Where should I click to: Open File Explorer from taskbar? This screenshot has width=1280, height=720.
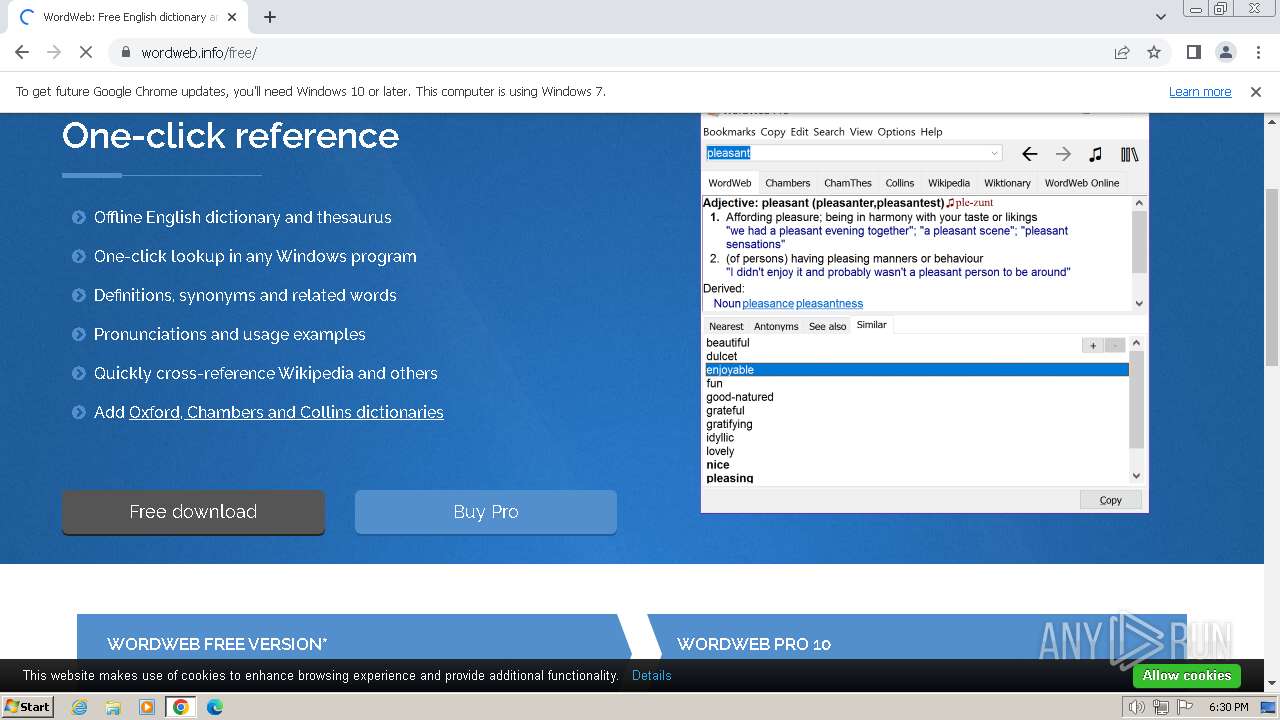tap(113, 707)
